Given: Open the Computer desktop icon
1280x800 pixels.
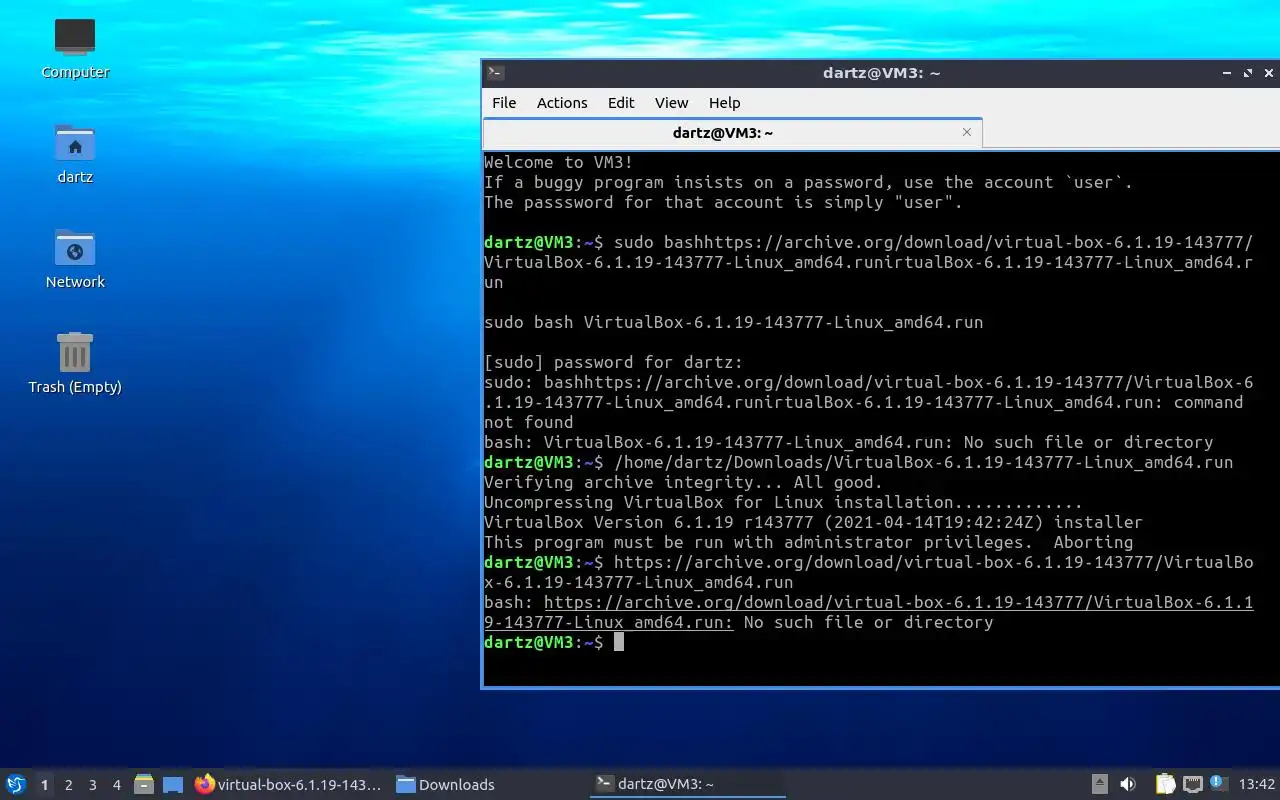Looking at the screenshot, I should pos(75,48).
